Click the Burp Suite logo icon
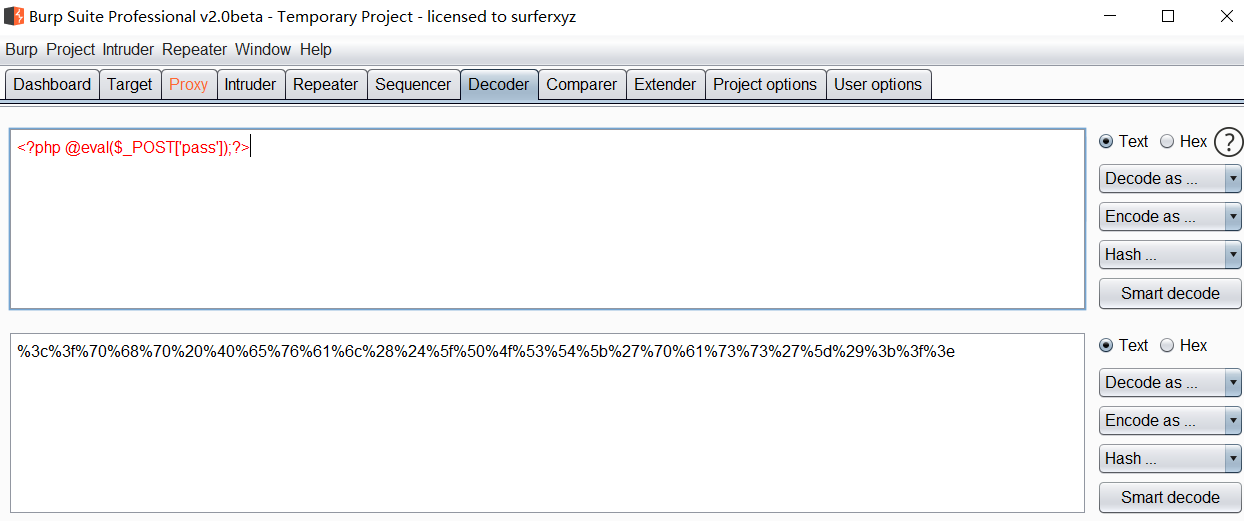 [14, 16]
